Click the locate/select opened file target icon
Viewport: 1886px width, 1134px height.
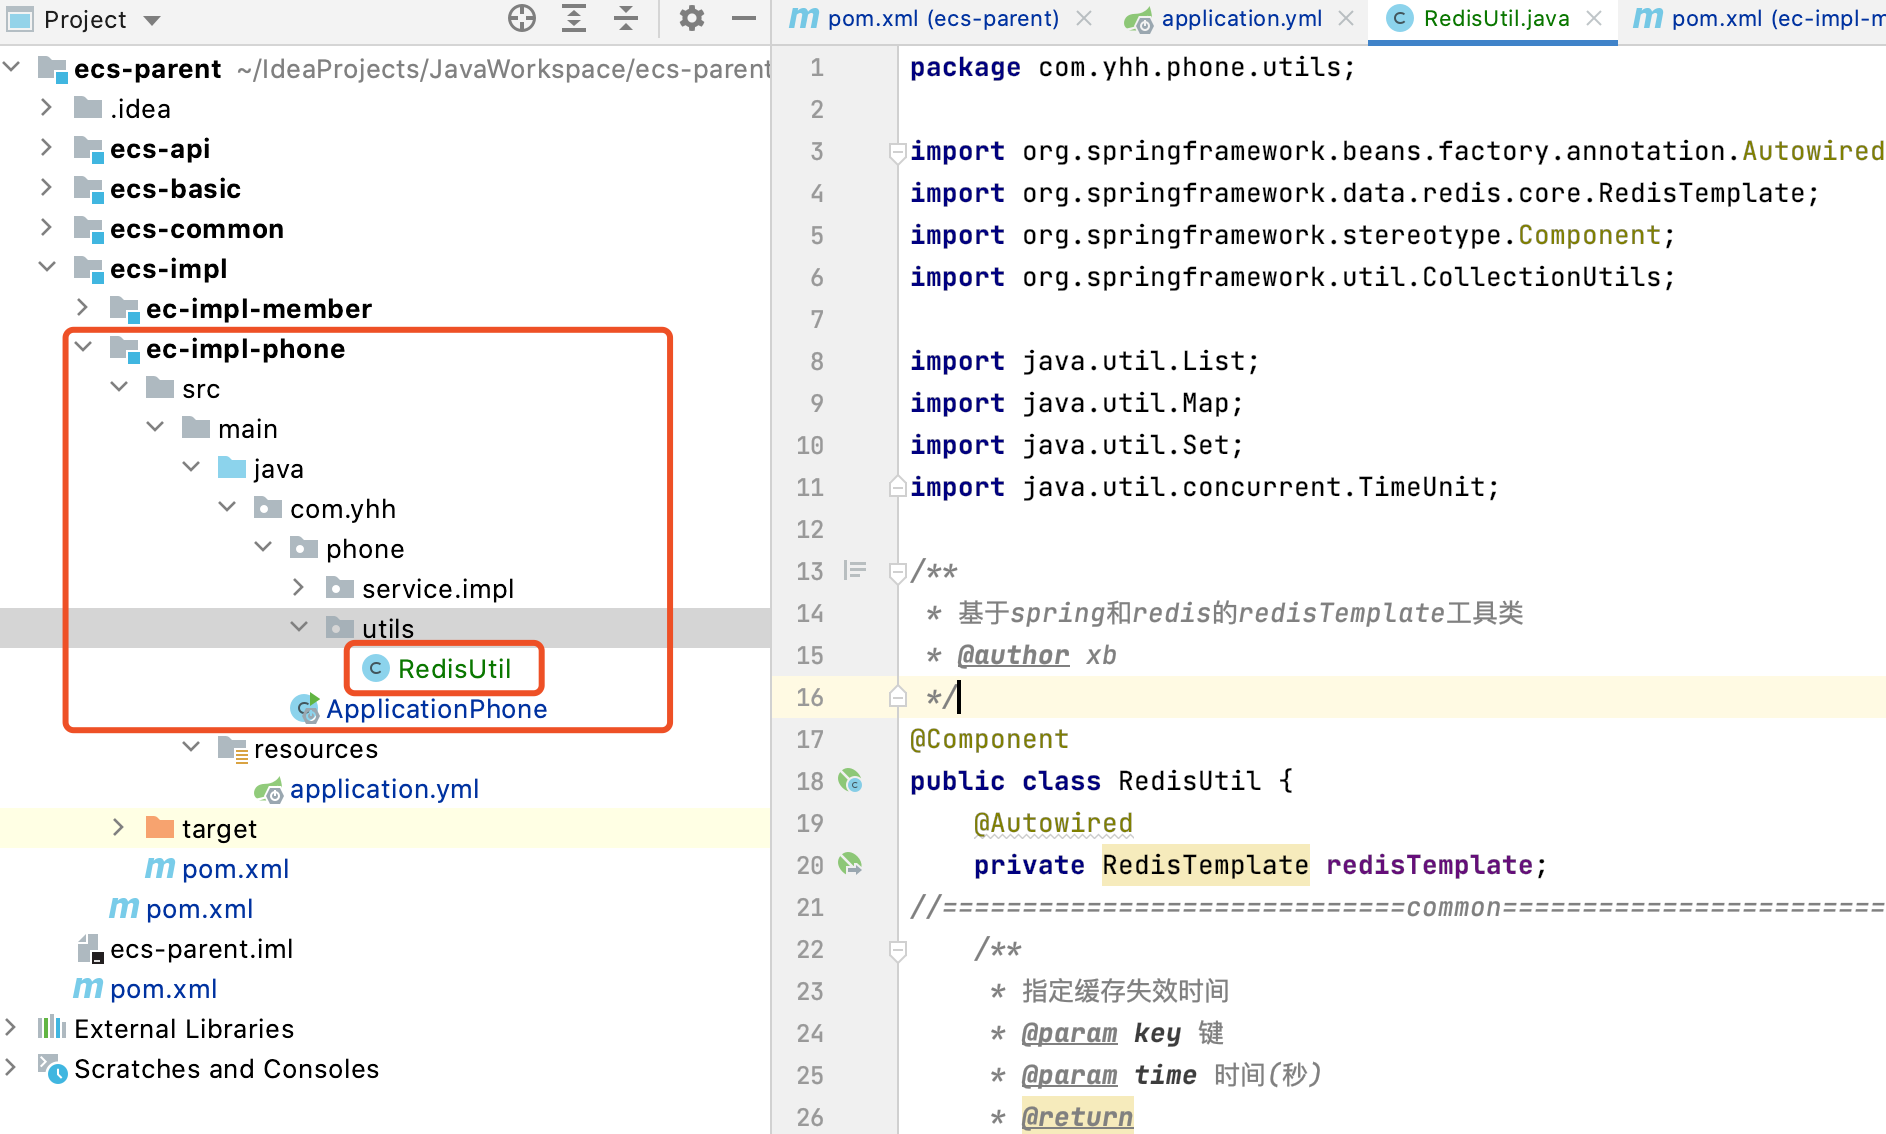(x=522, y=18)
